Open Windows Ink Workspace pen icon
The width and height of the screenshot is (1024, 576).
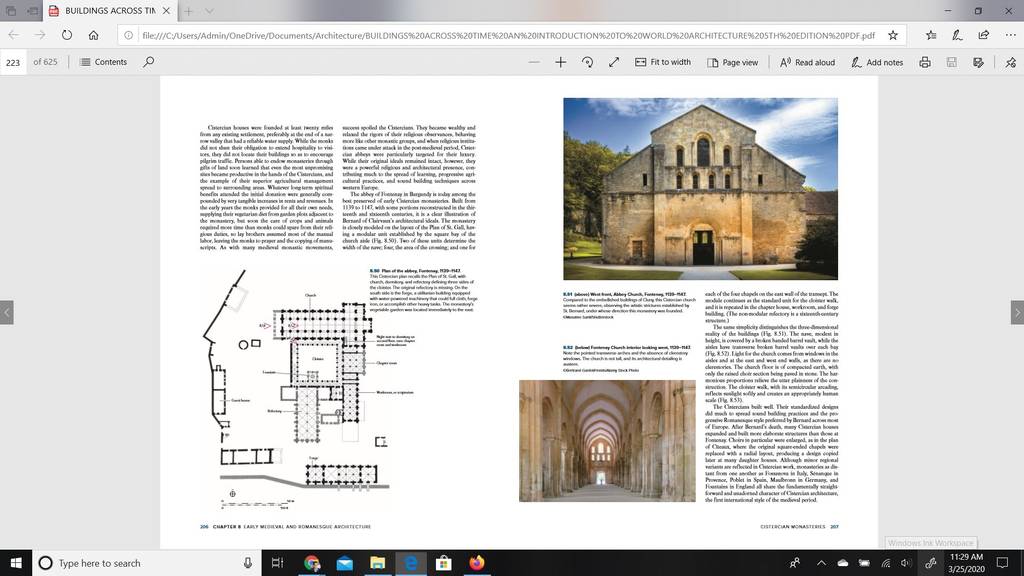click(931, 563)
